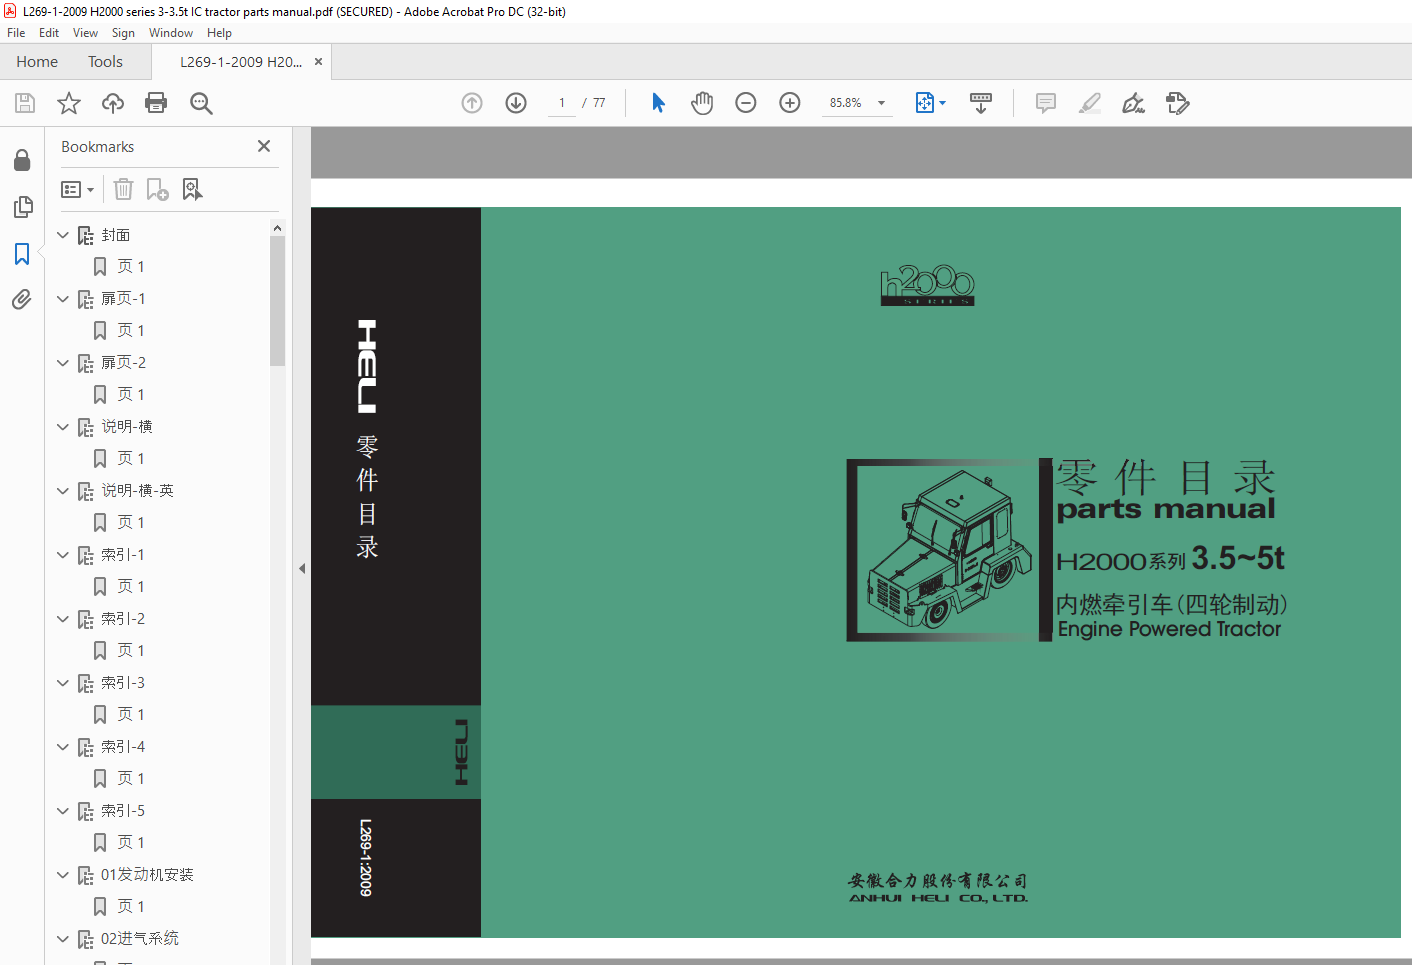Close the Bookmarks panel
The width and height of the screenshot is (1412, 965).
[x=264, y=146]
